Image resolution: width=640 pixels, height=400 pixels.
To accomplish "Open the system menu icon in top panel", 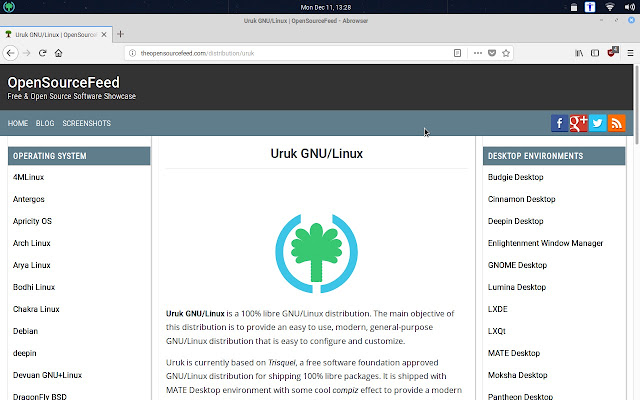I will (9, 7).
